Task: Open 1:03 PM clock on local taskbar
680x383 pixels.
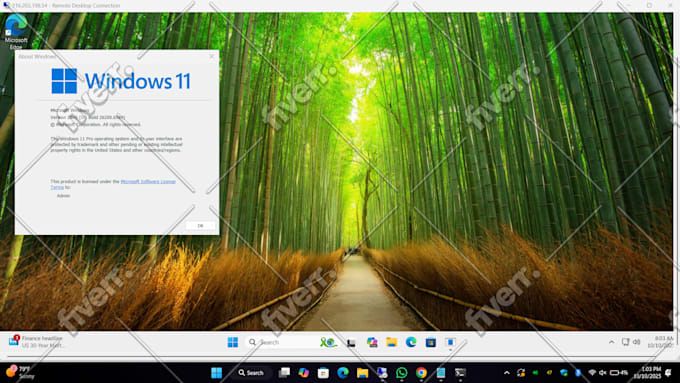Action: click(x=648, y=373)
